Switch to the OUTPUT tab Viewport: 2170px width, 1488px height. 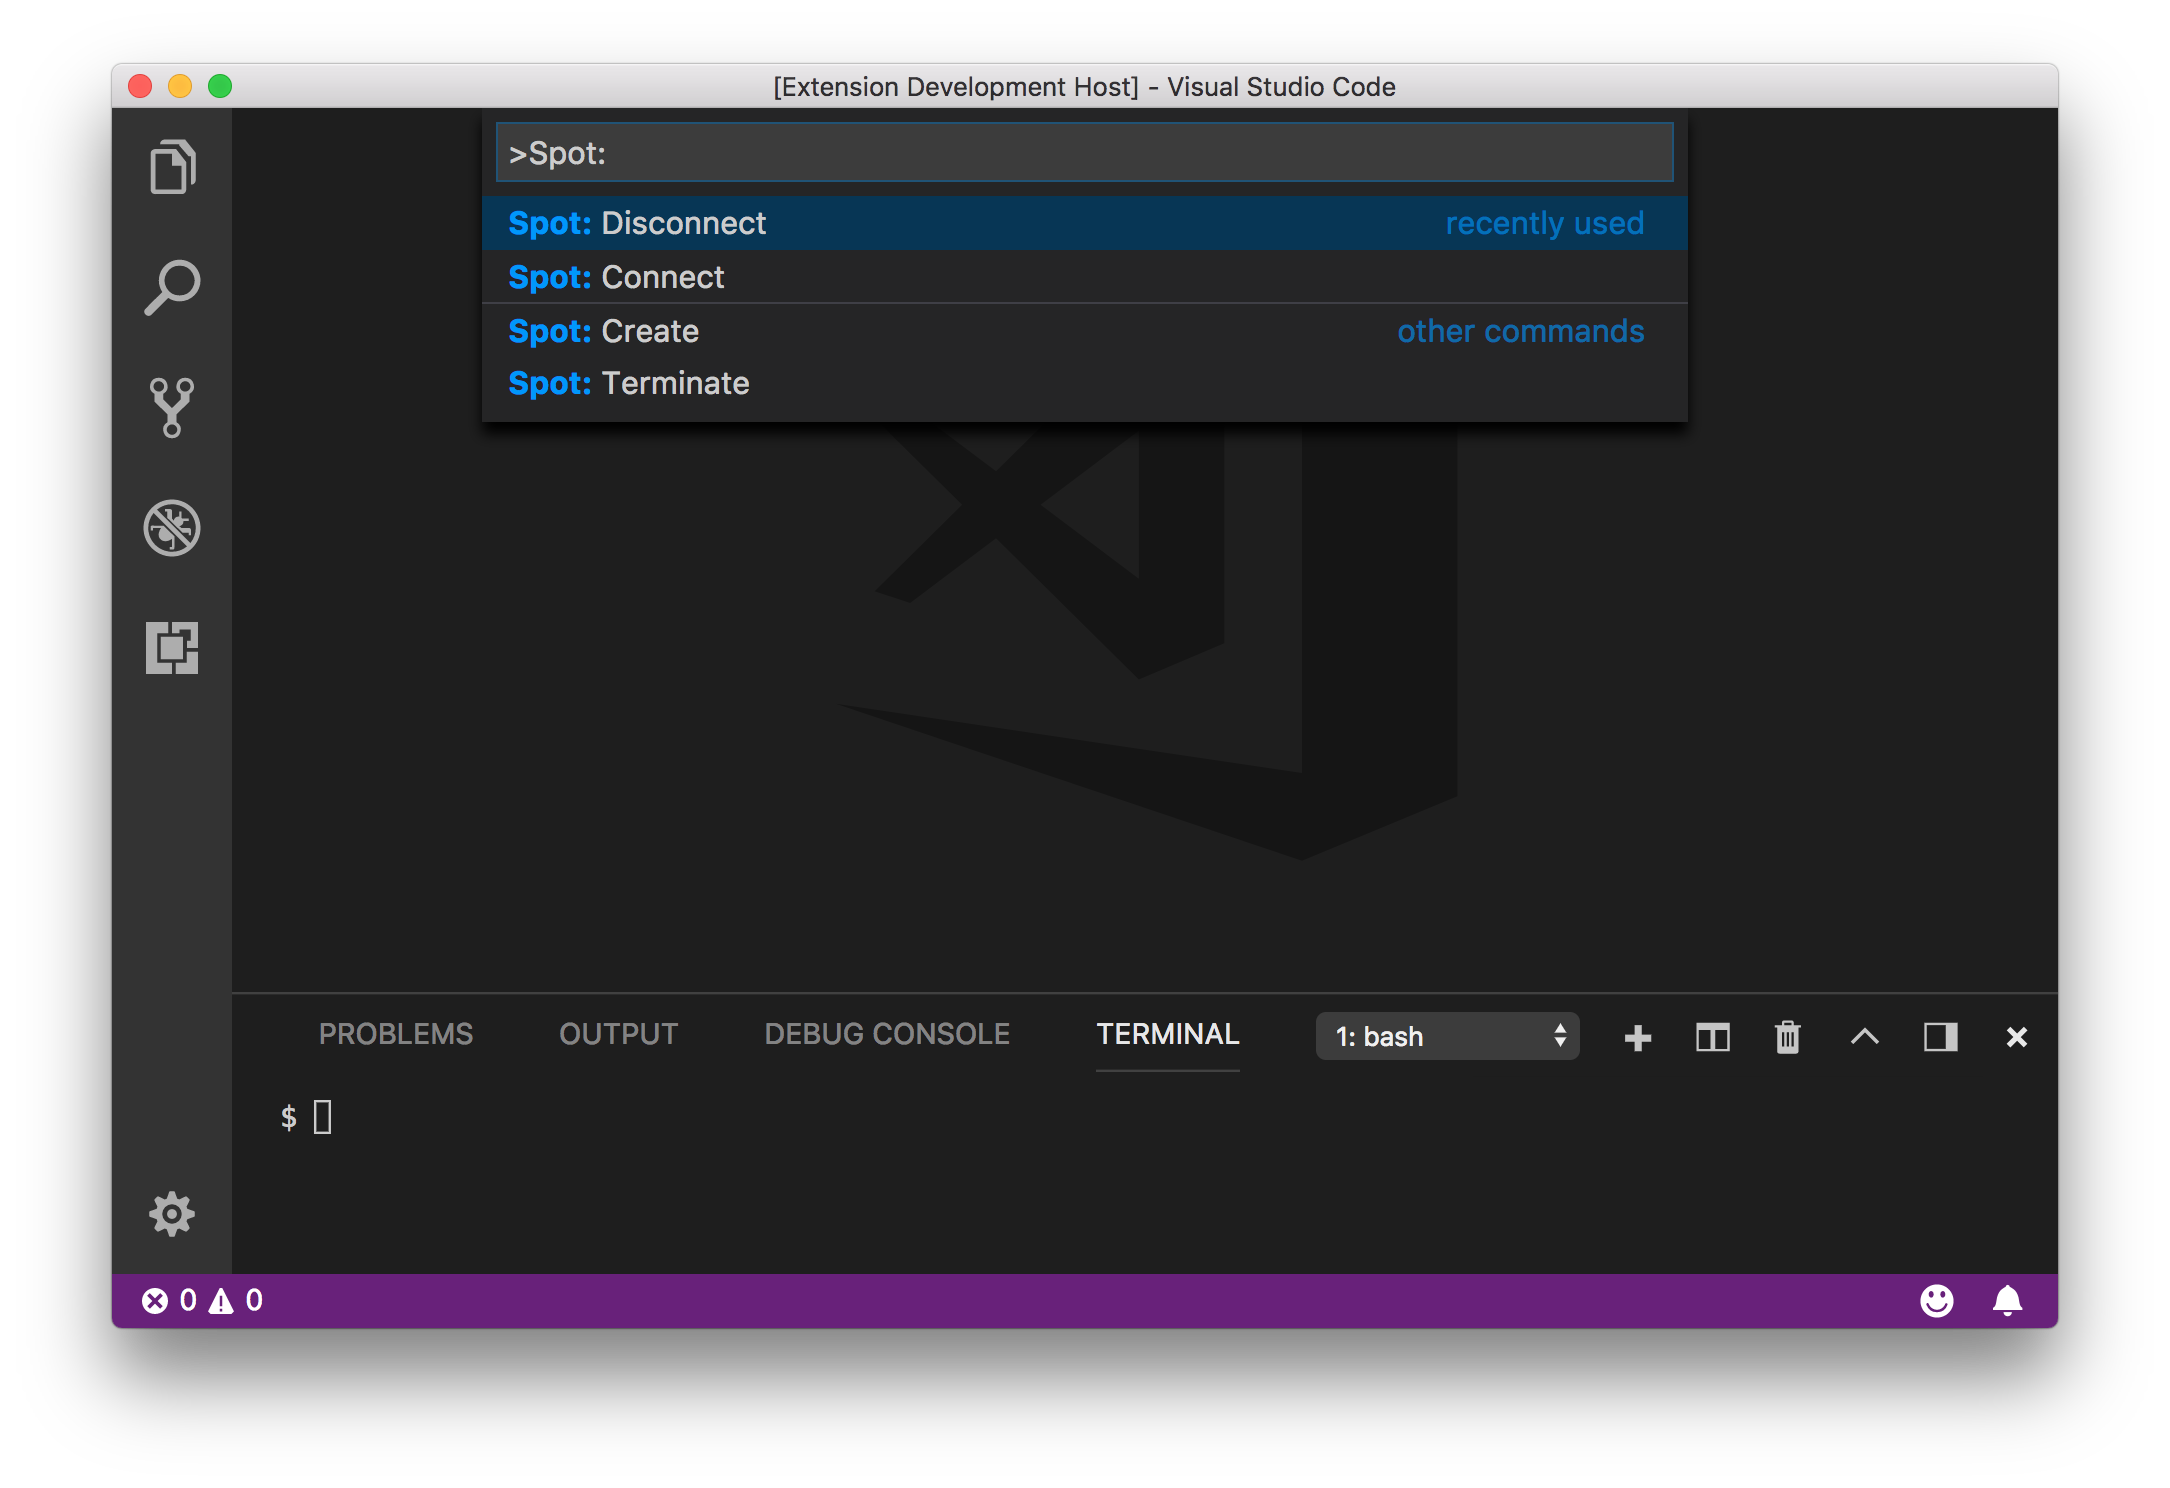click(617, 1034)
